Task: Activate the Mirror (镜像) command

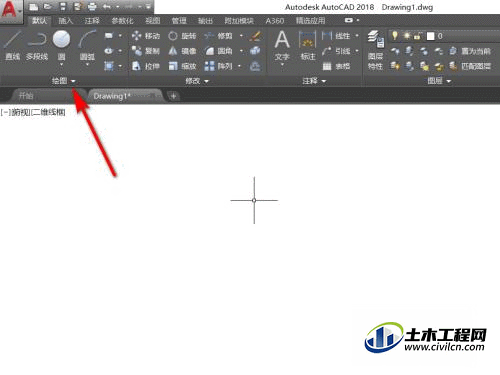Action: tap(182, 51)
